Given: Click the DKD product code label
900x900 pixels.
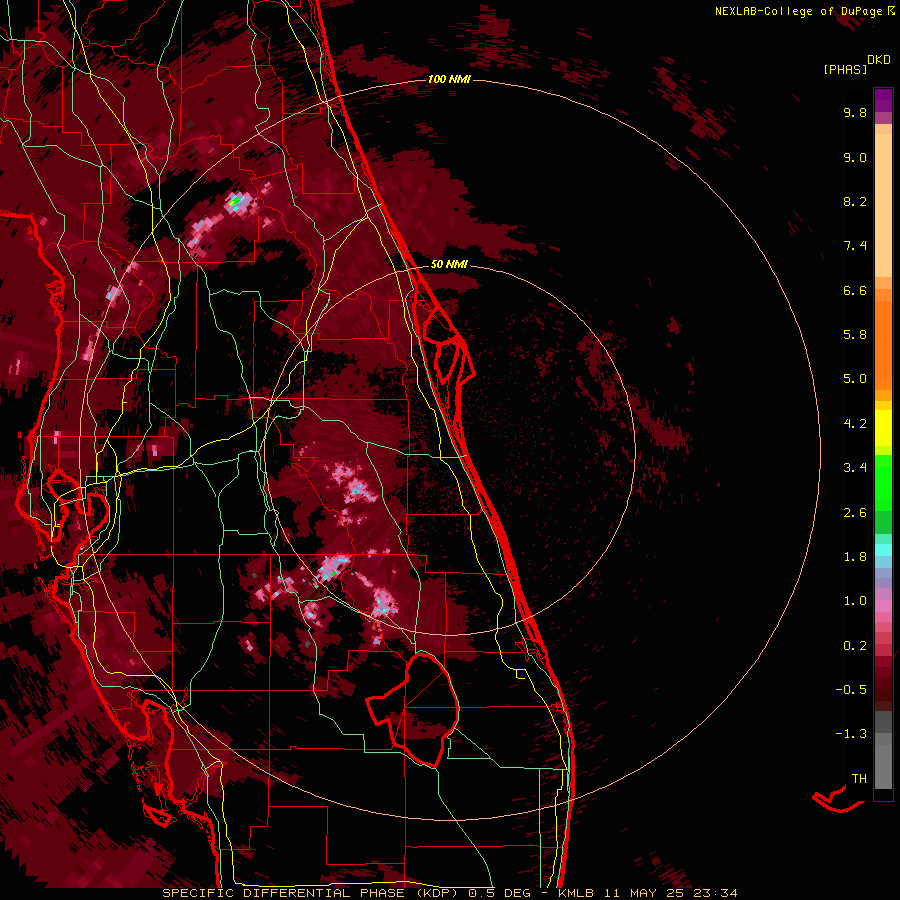Looking at the screenshot, I should 879,60.
